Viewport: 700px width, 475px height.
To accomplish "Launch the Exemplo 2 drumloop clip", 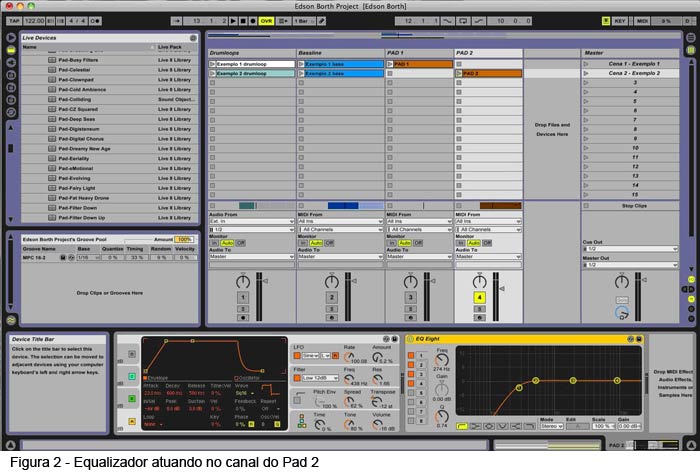I will [x=212, y=74].
